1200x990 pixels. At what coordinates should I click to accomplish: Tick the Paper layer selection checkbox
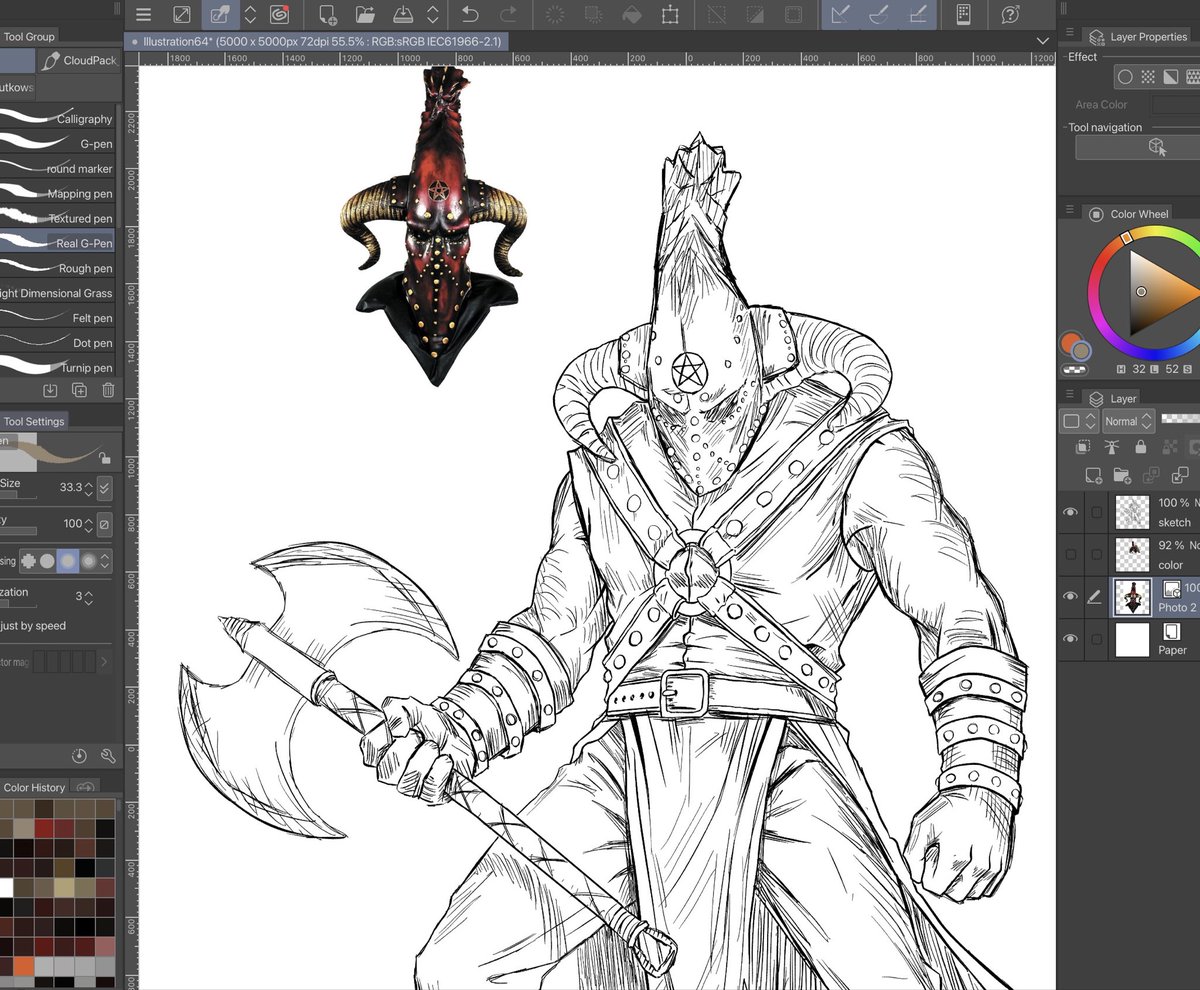click(x=1097, y=638)
